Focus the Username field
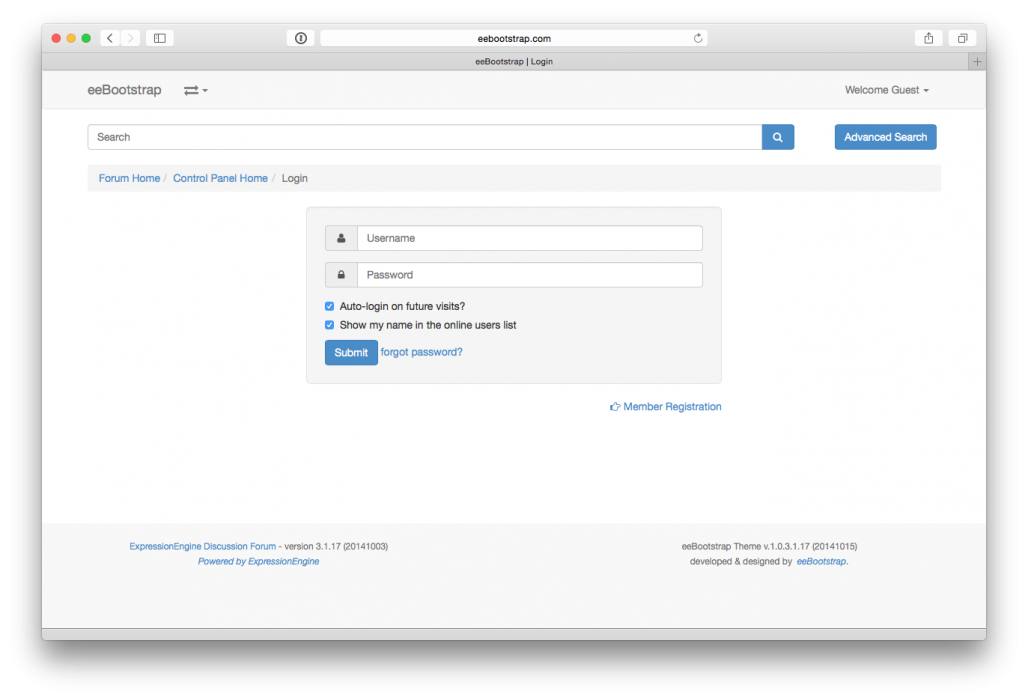The height and width of the screenshot is (700, 1028). click(530, 238)
